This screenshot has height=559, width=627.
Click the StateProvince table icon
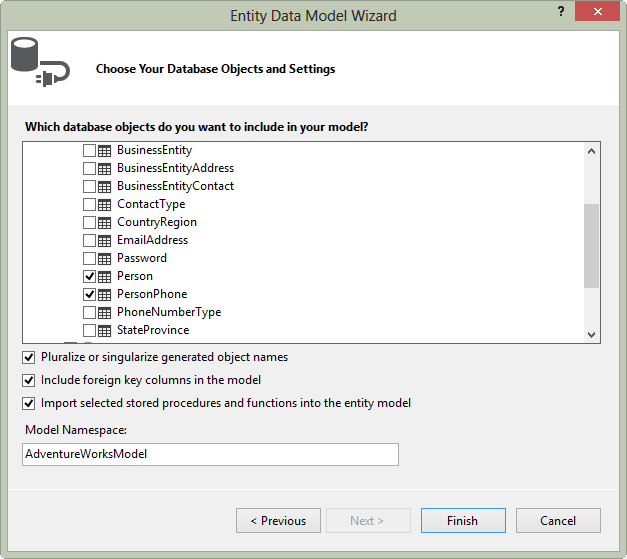(104, 331)
